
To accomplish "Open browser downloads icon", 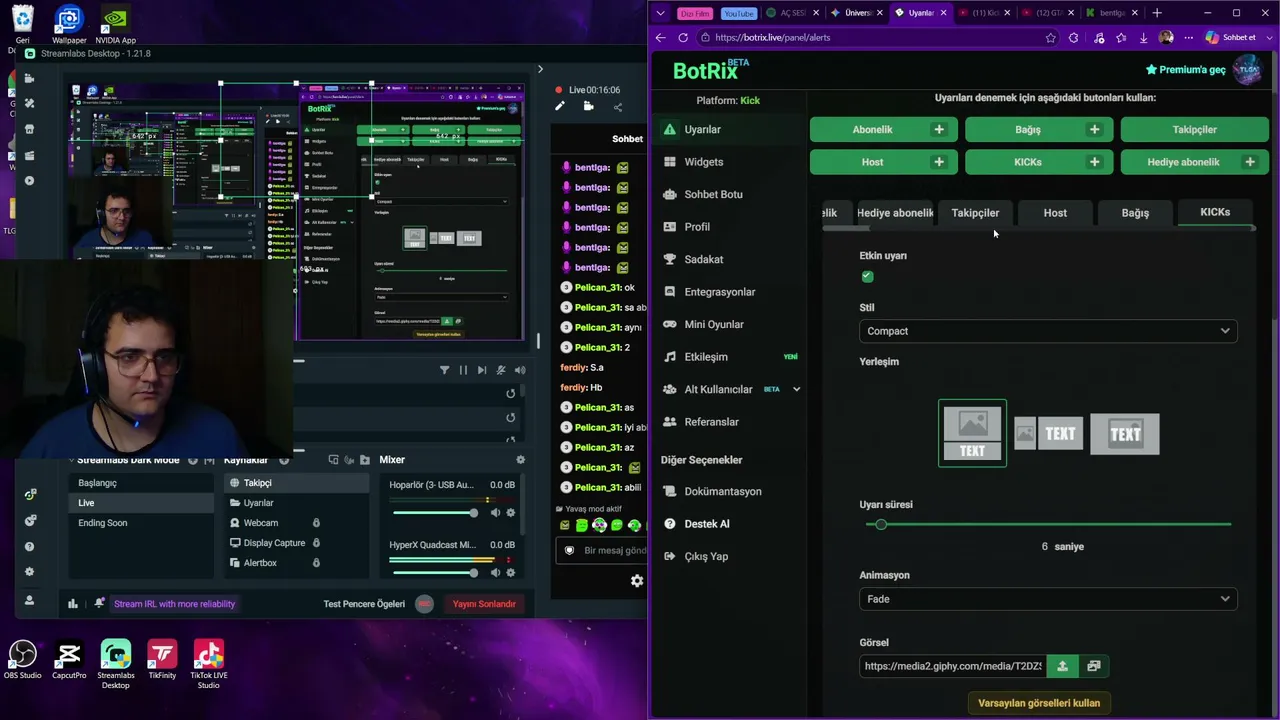I will coord(1143,38).
